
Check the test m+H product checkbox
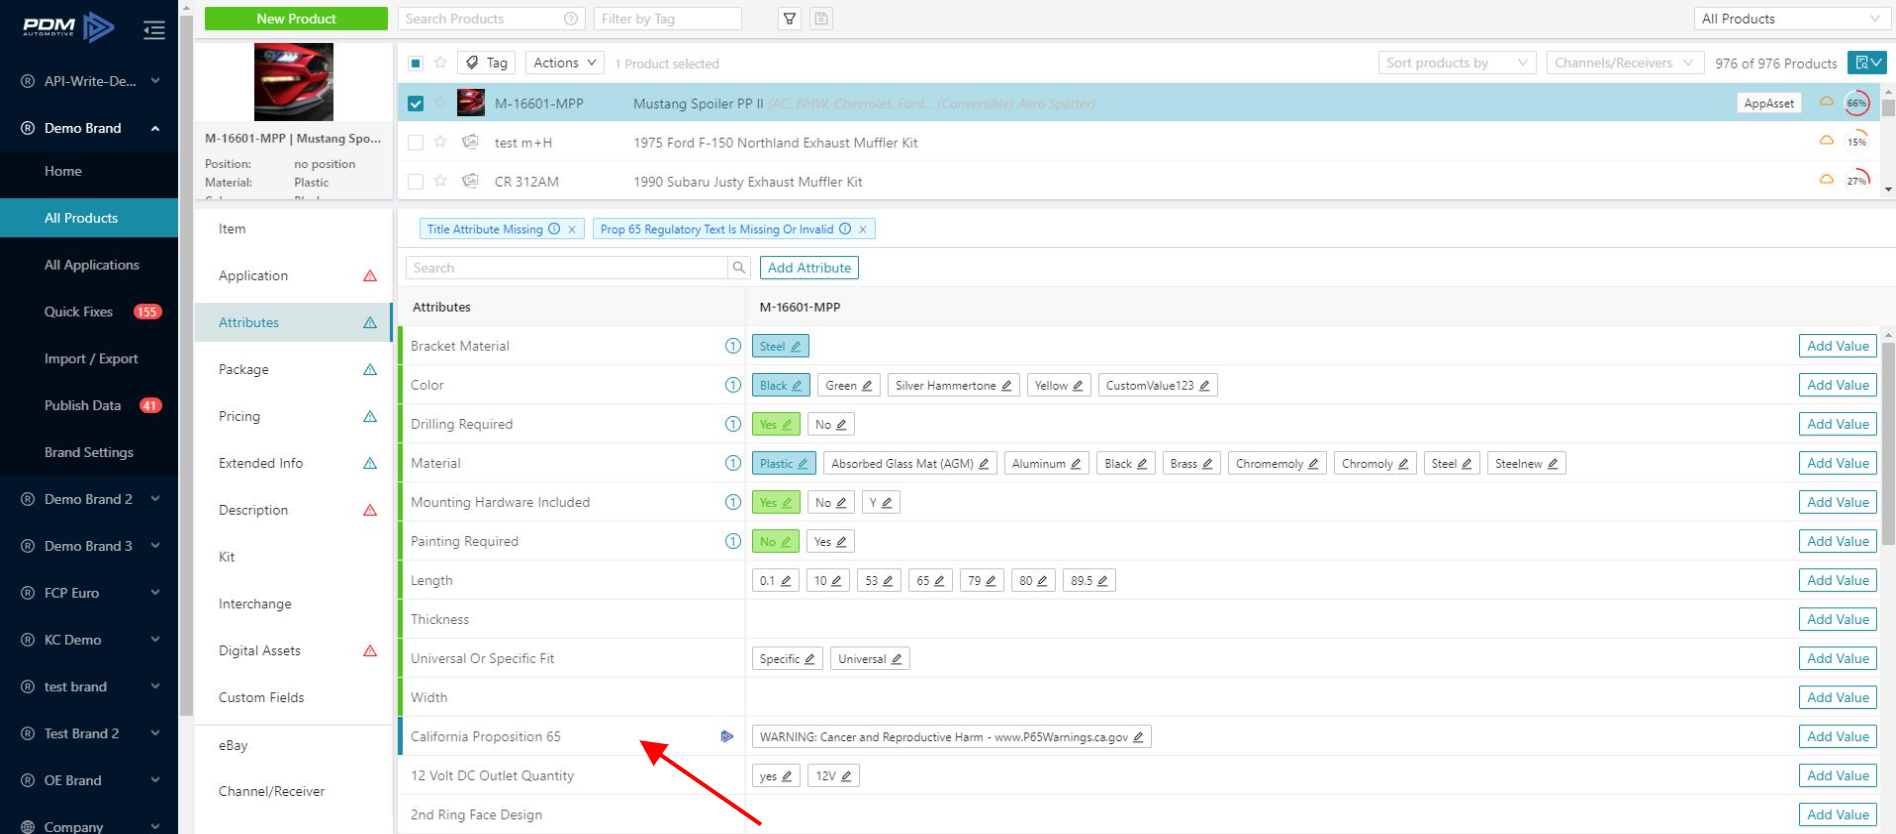click(416, 142)
